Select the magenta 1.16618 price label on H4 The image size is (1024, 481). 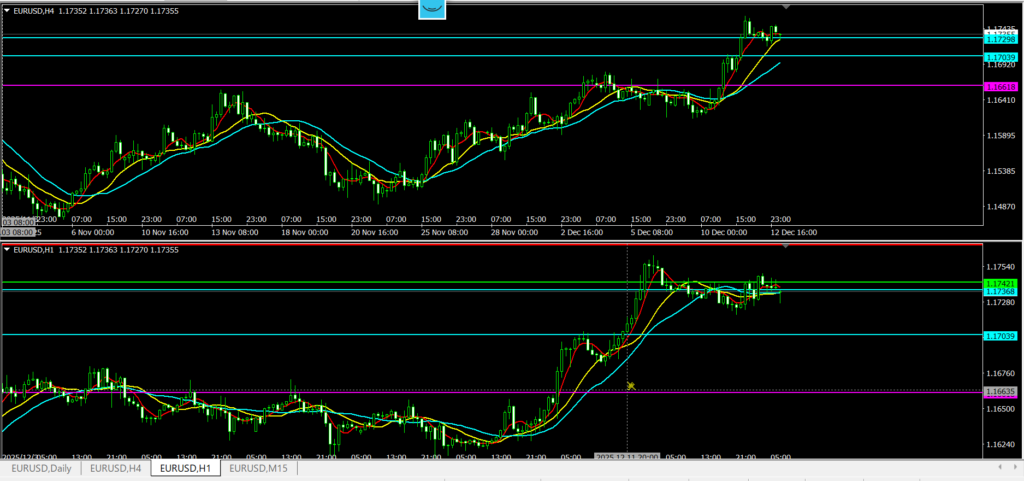[x=1000, y=87]
